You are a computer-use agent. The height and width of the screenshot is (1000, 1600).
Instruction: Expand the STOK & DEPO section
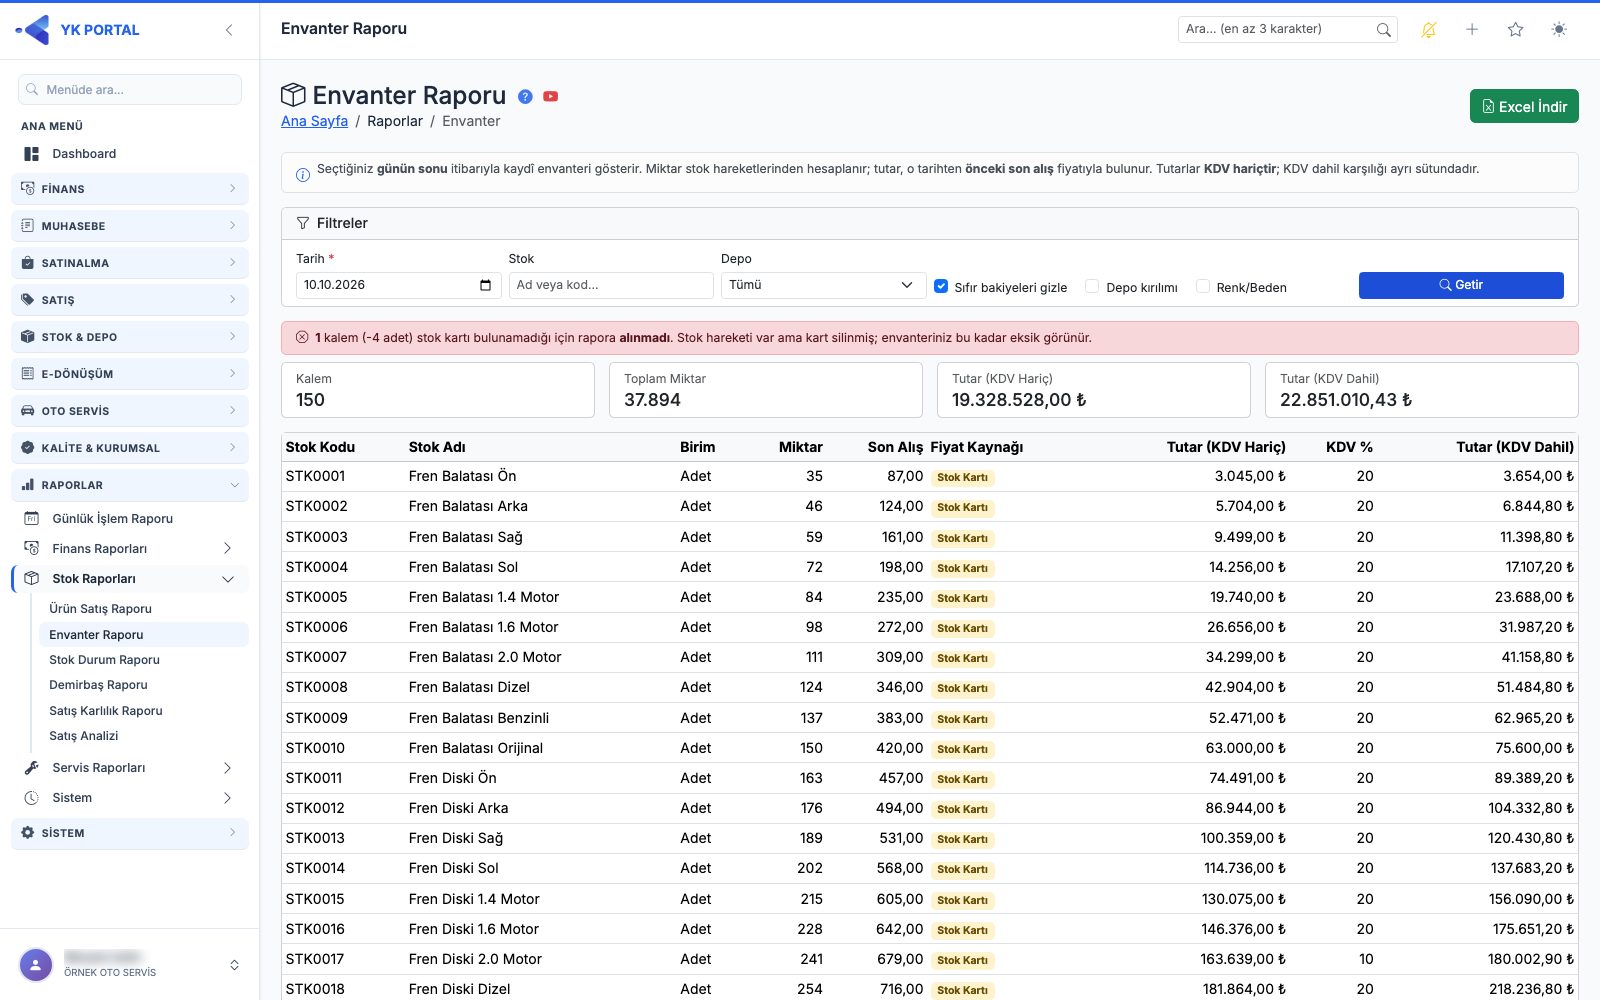coord(130,337)
